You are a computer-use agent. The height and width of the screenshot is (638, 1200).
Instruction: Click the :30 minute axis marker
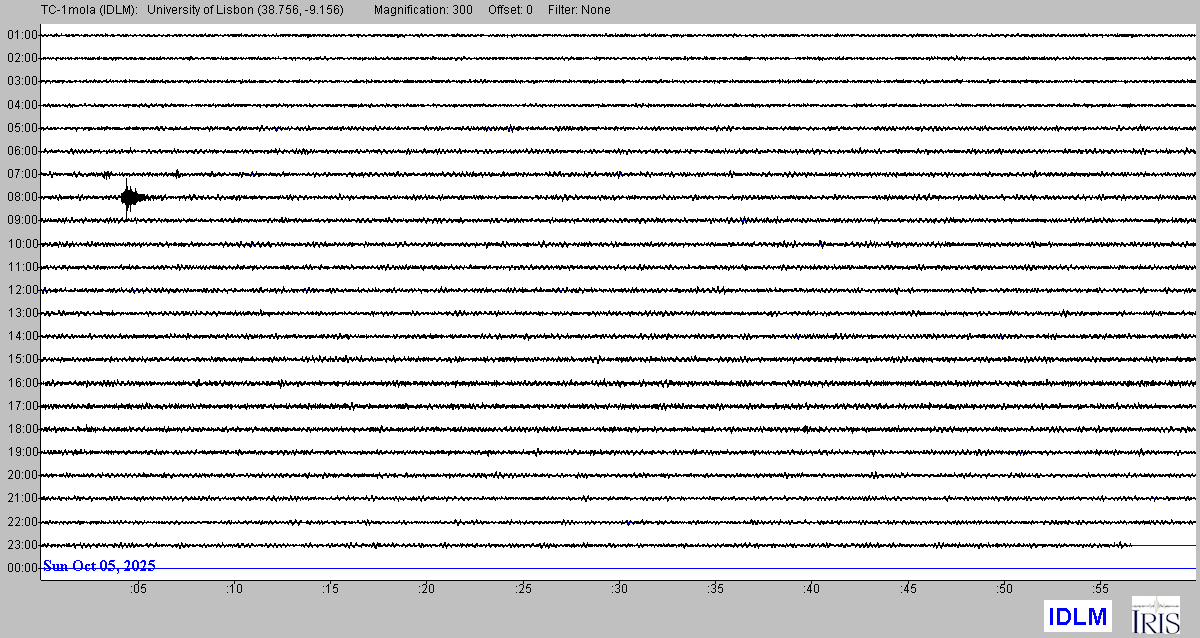pyautogui.click(x=620, y=589)
